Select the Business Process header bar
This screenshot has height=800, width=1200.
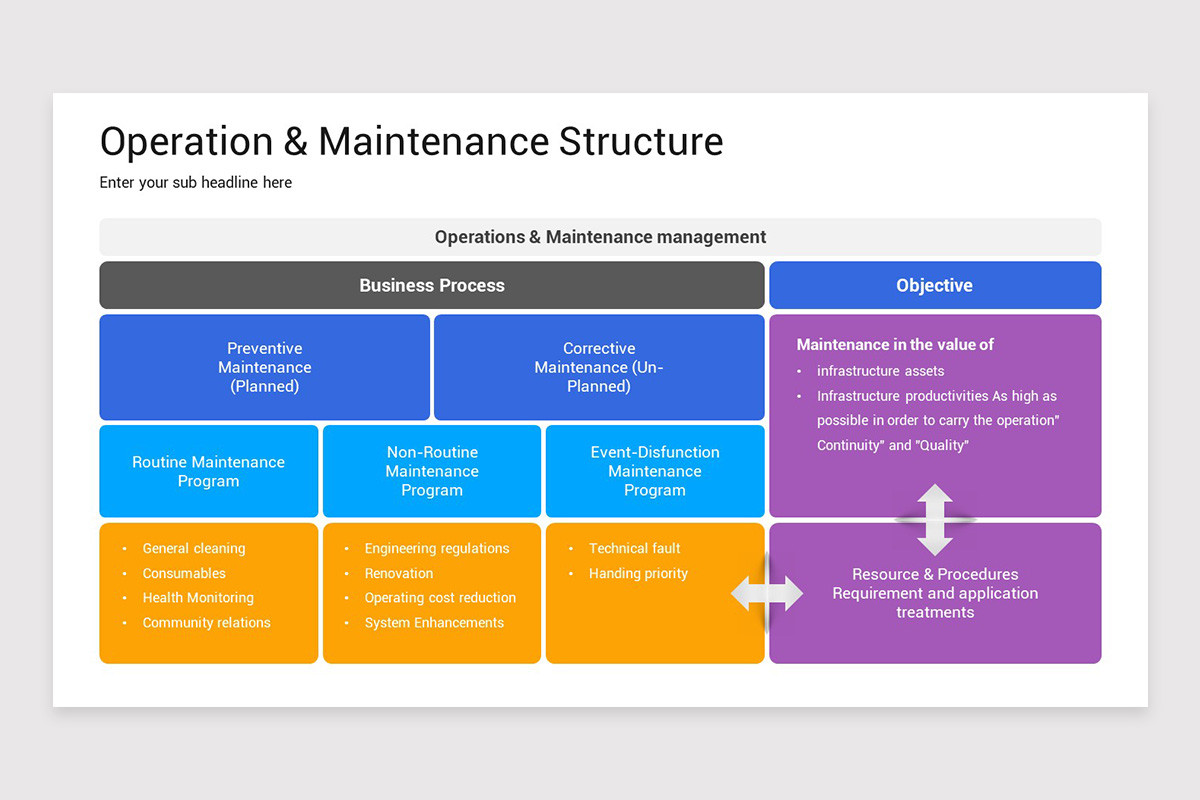pyautogui.click(x=431, y=285)
